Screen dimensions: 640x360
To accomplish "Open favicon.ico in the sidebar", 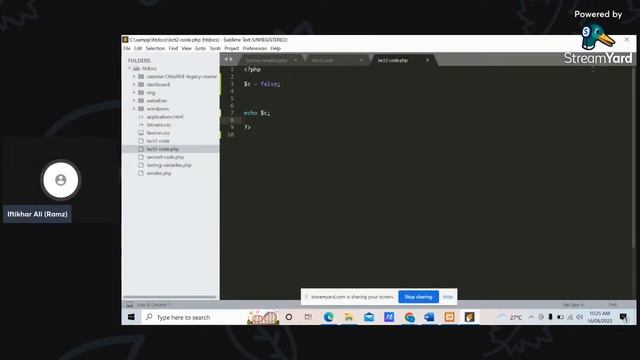I will [158, 133].
